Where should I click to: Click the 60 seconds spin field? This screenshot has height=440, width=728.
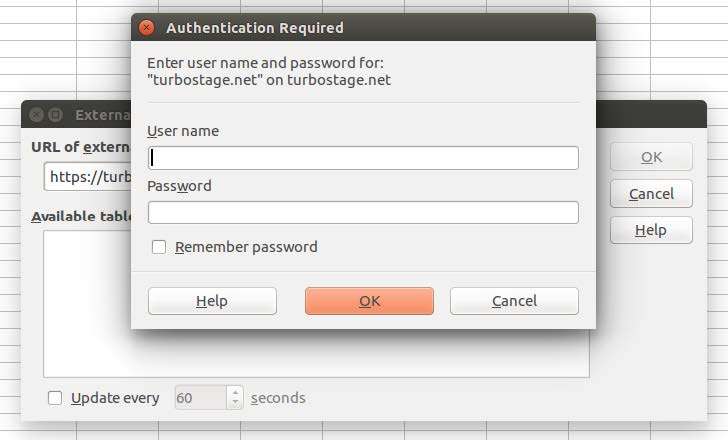[x=201, y=398]
